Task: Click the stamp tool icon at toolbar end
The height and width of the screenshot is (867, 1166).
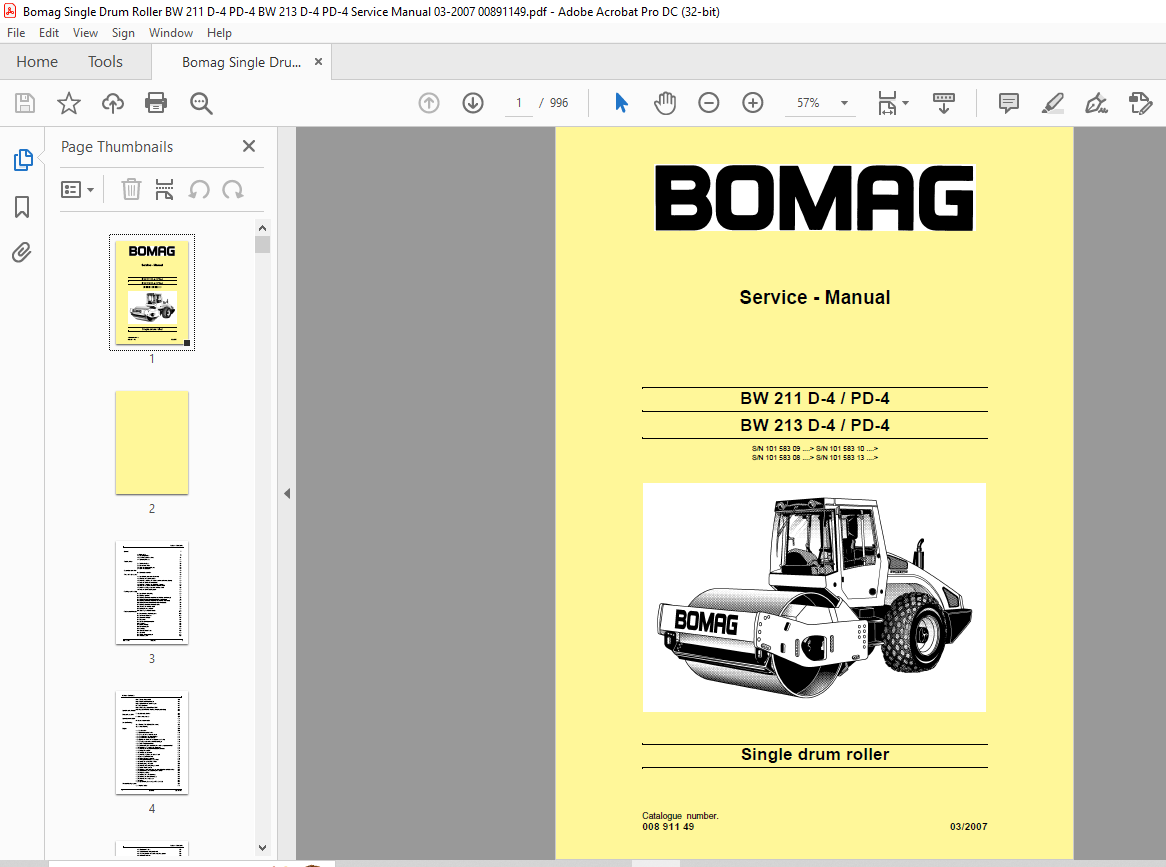Action: (1140, 103)
